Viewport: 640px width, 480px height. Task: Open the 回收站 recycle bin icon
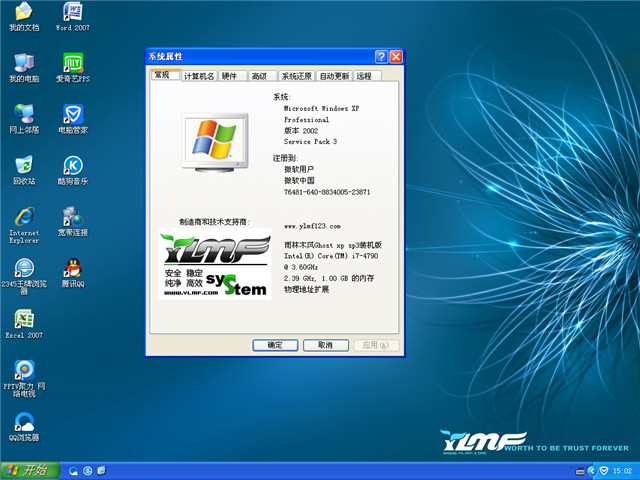tap(24, 170)
